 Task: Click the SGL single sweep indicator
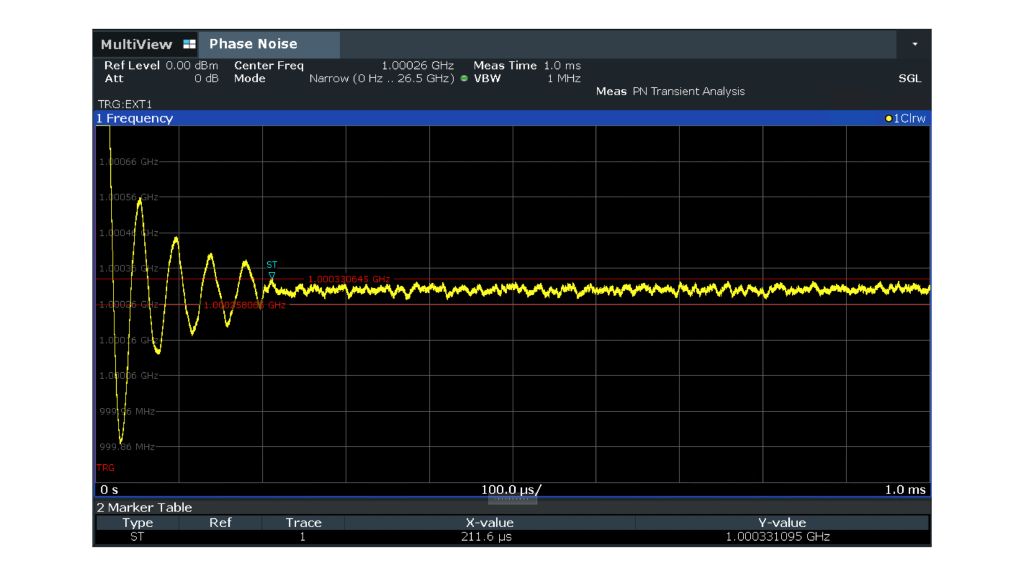910,78
